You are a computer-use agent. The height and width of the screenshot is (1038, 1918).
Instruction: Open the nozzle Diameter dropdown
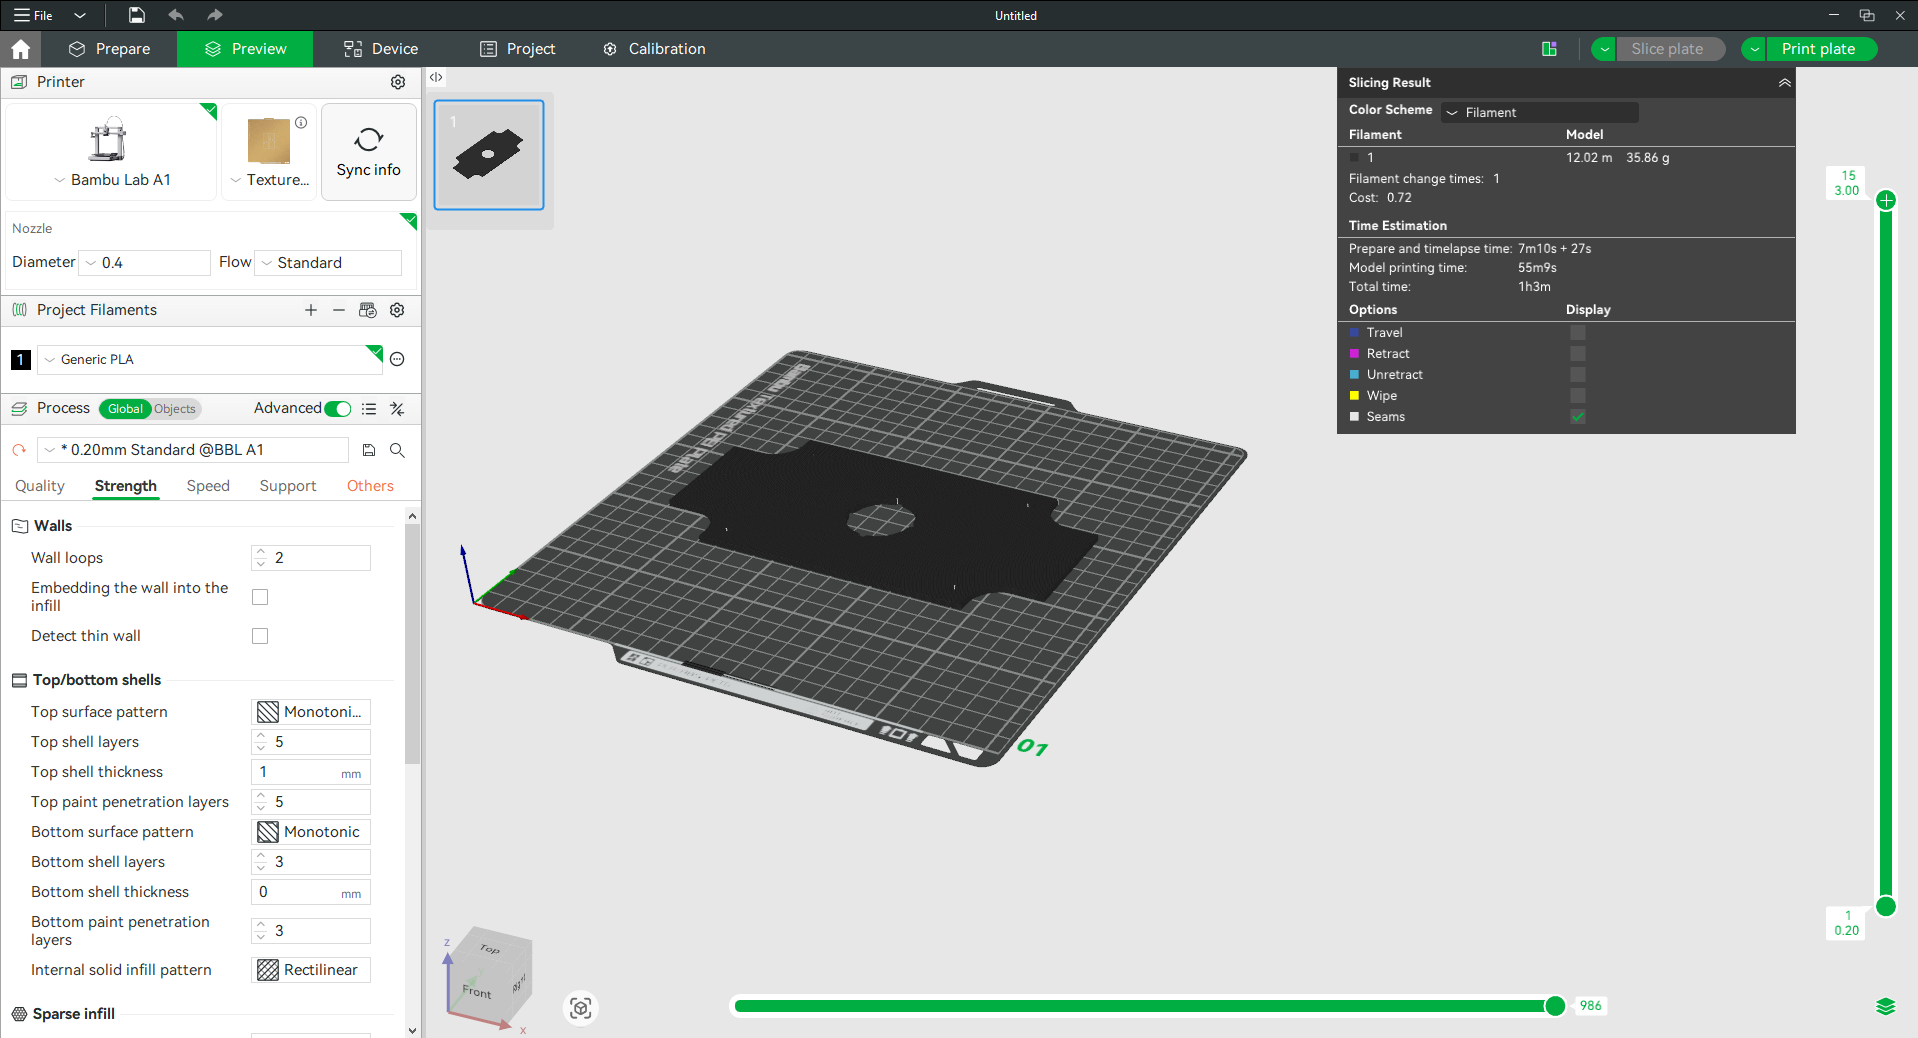pyautogui.click(x=145, y=263)
